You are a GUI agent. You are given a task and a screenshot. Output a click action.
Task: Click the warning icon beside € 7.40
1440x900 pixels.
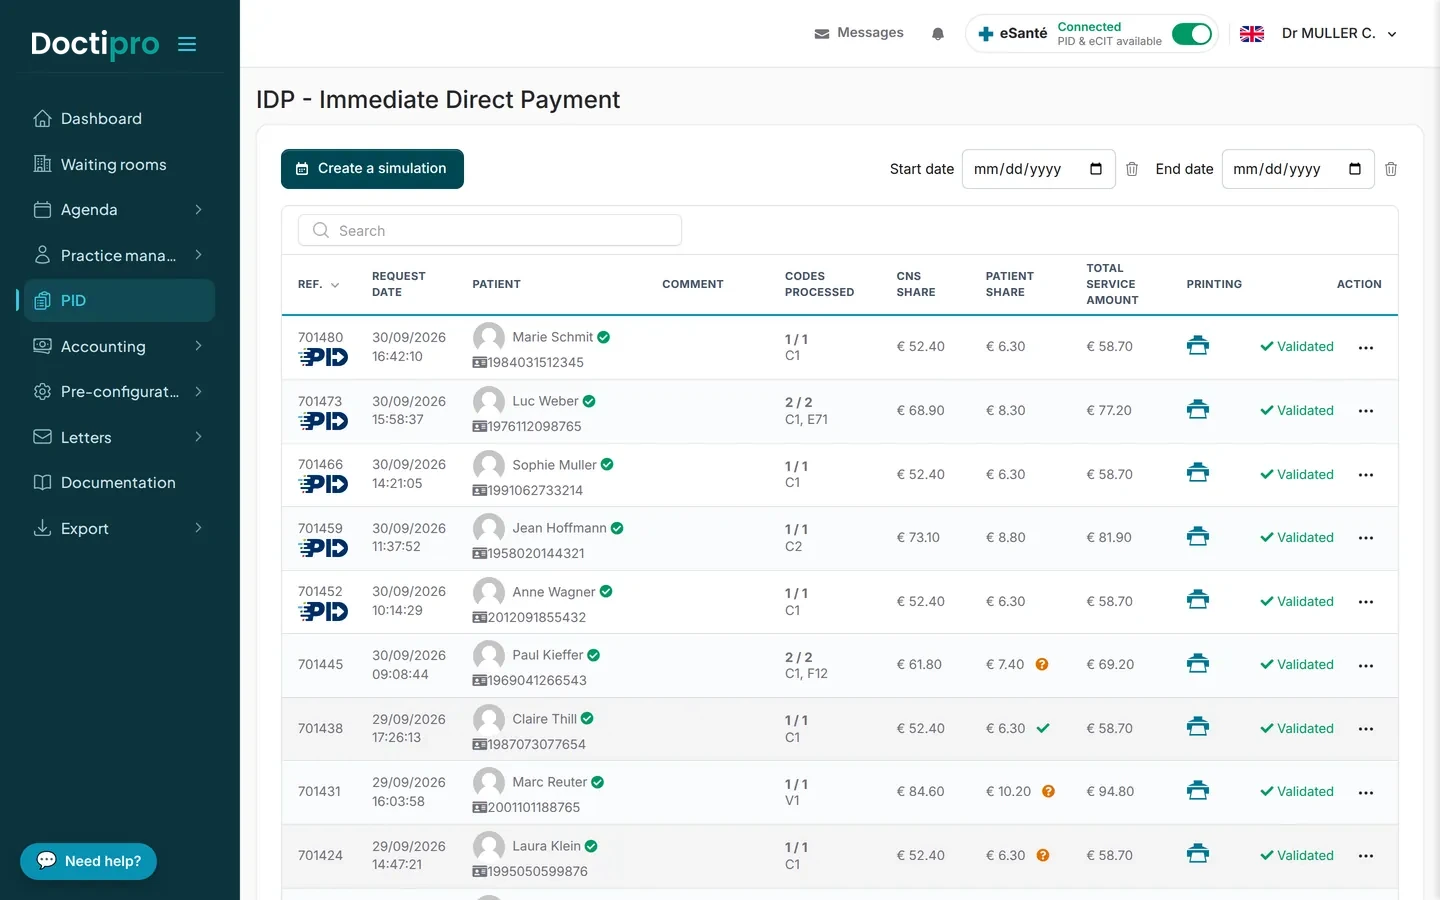[1042, 664]
